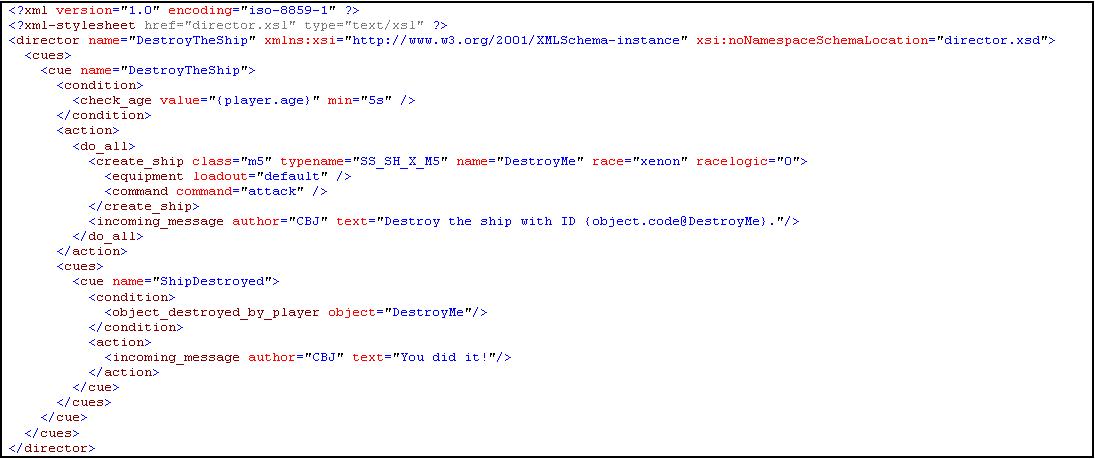Click the equipment tag name

coord(147,175)
